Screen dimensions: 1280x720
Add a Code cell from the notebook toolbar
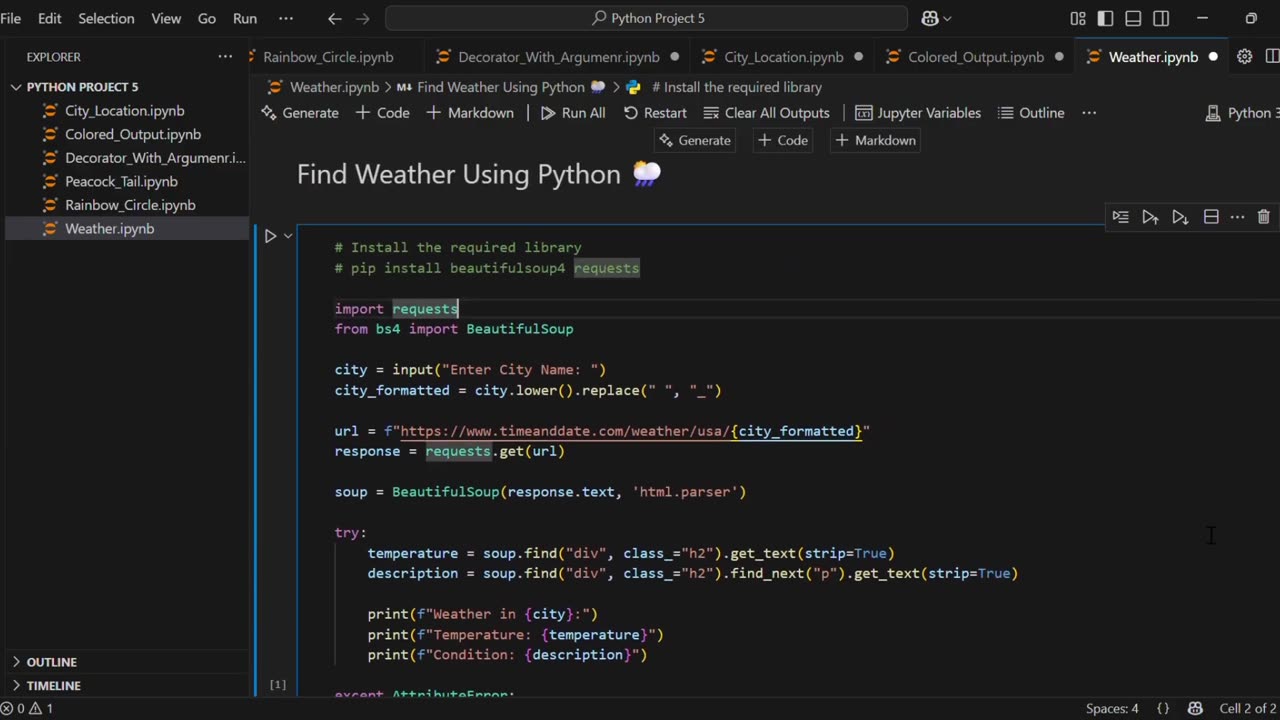[x=382, y=113]
